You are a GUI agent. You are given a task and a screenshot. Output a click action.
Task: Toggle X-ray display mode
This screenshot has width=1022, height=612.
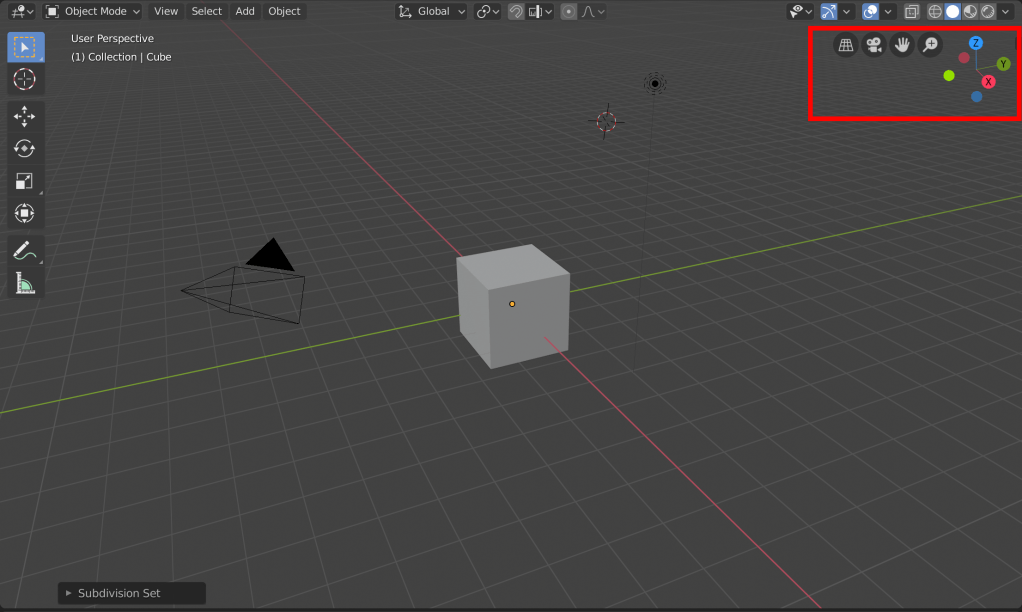pyautogui.click(x=911, y=12)
